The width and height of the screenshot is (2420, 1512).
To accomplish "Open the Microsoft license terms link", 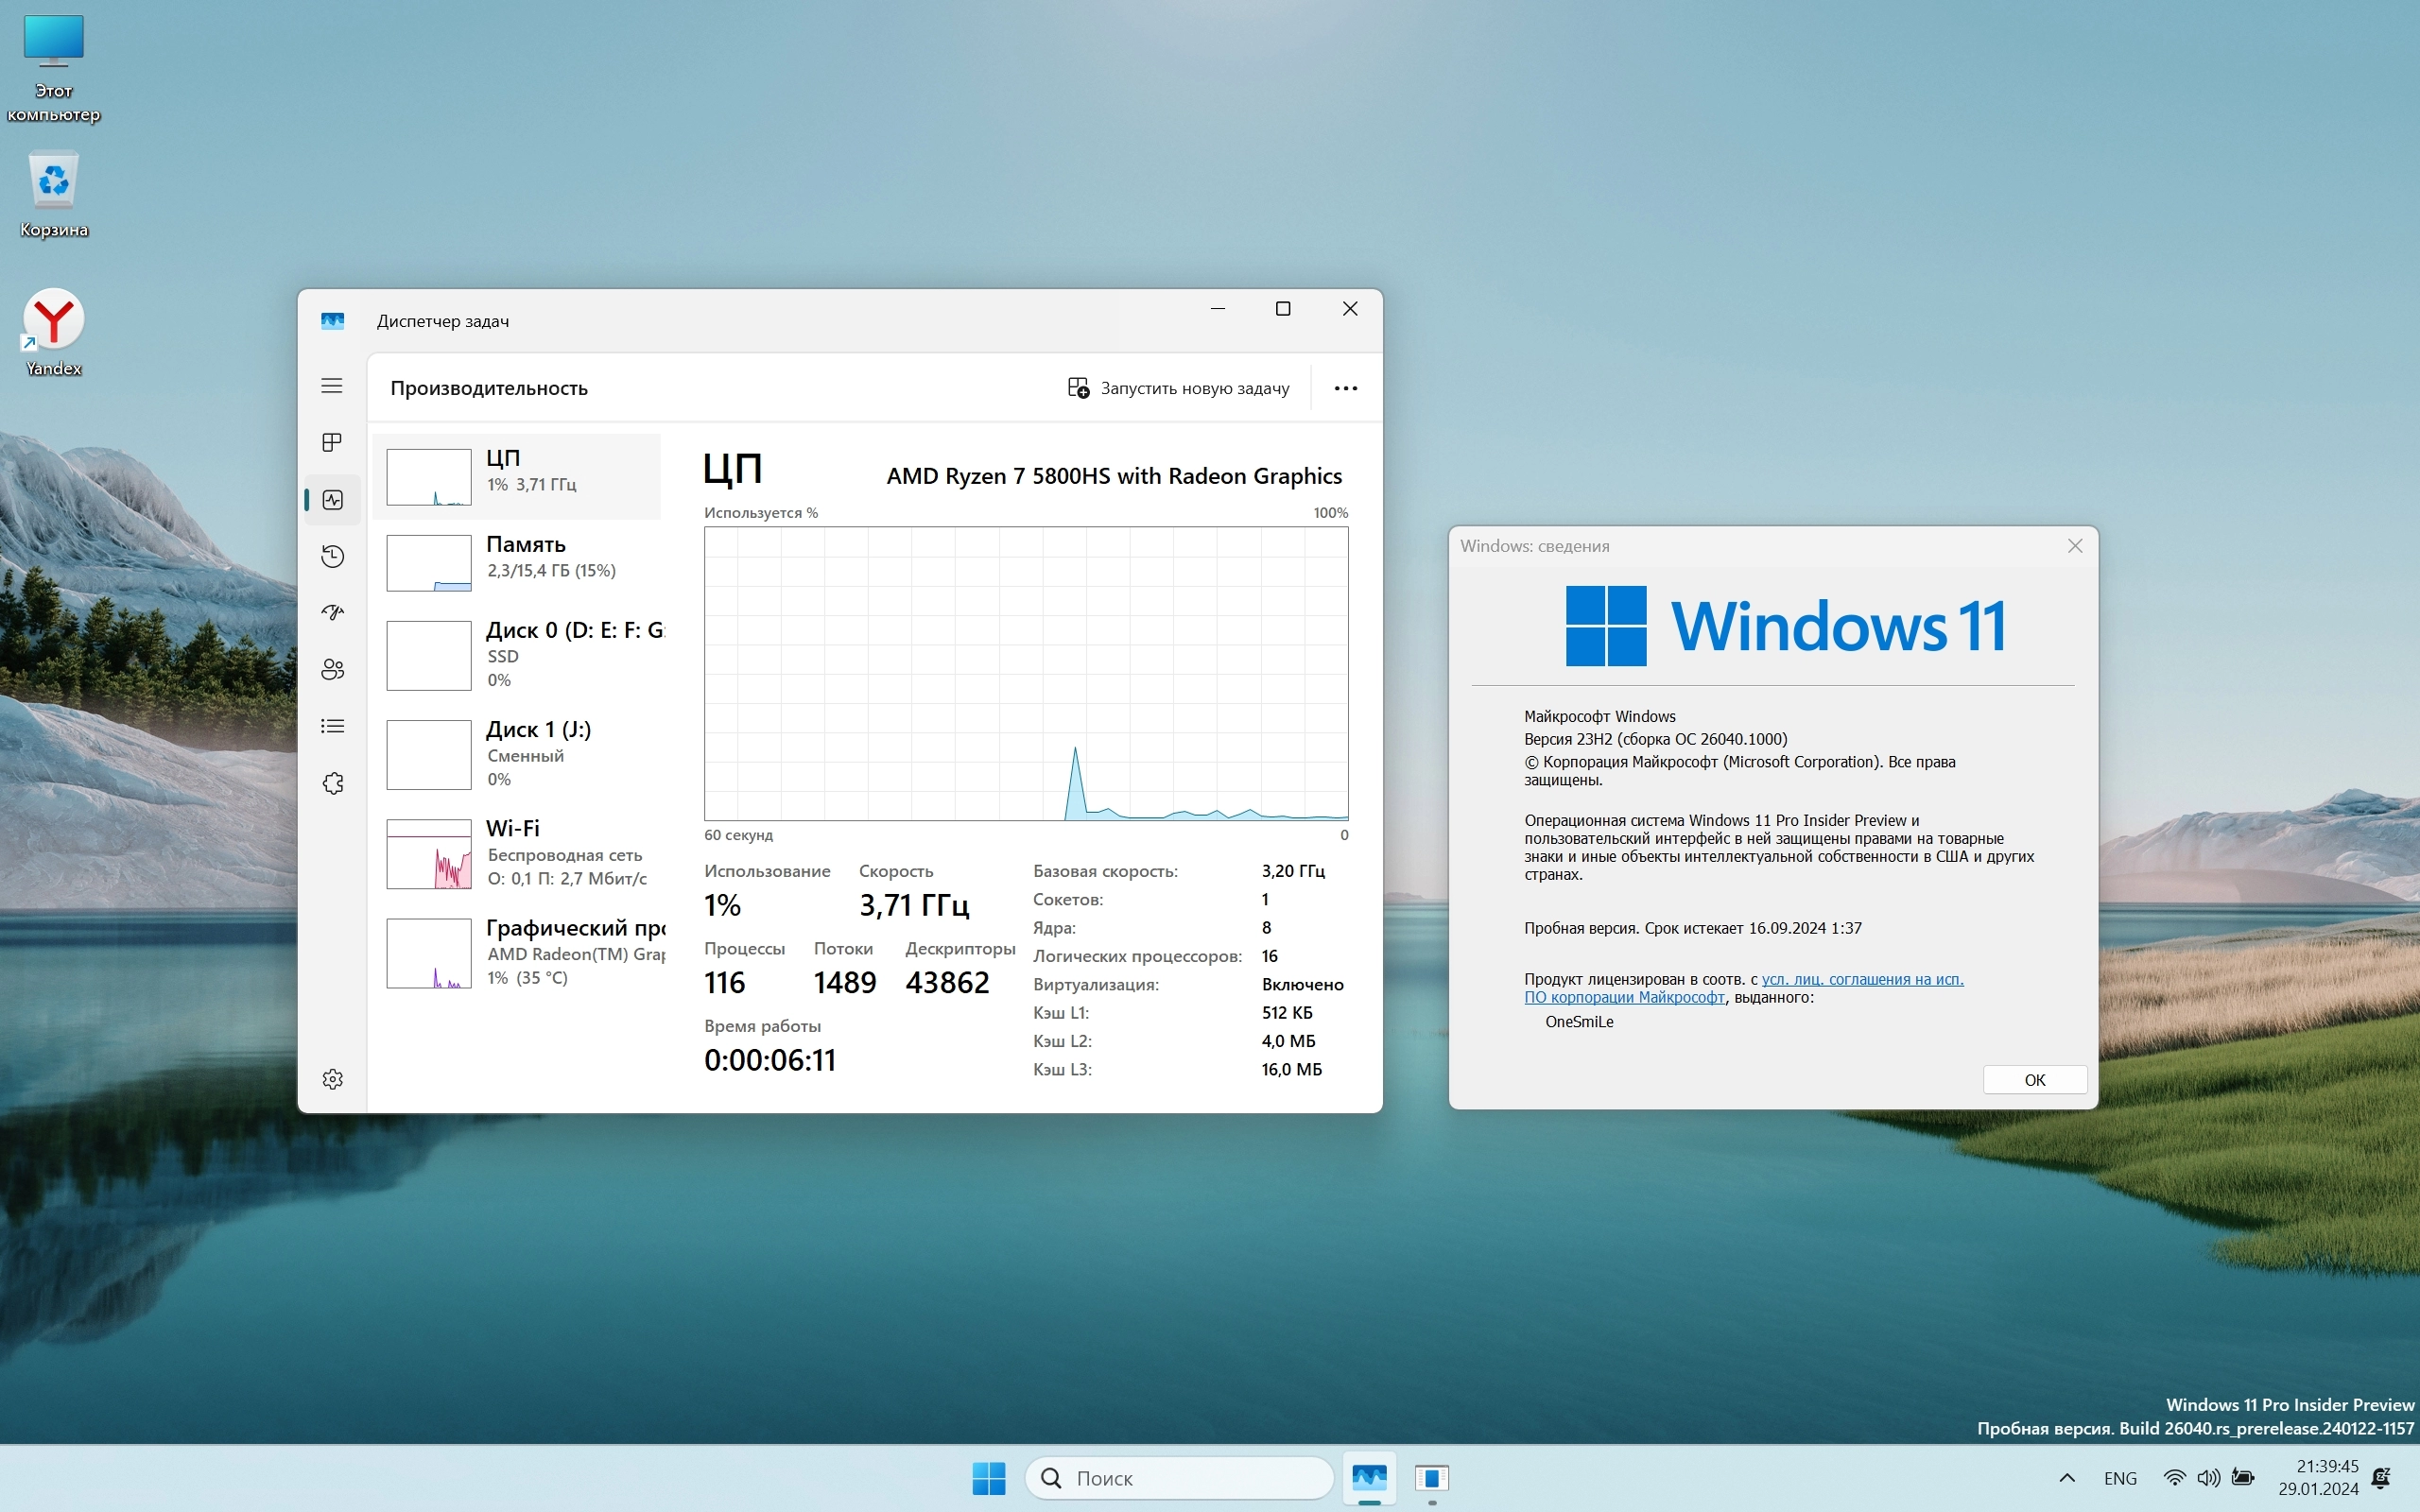I will pos(1861,980).
